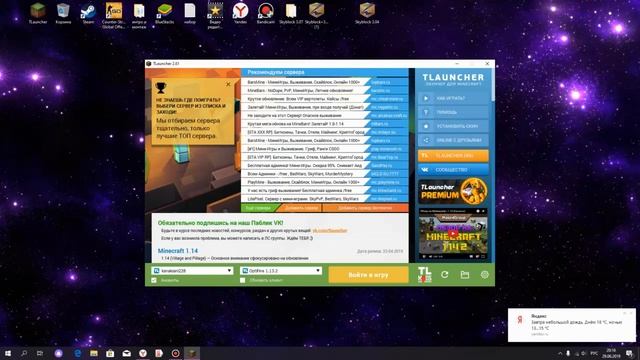Open the TLauncher settings gear icon
Screen dimensions: 640x360
[x=484, y=275]
